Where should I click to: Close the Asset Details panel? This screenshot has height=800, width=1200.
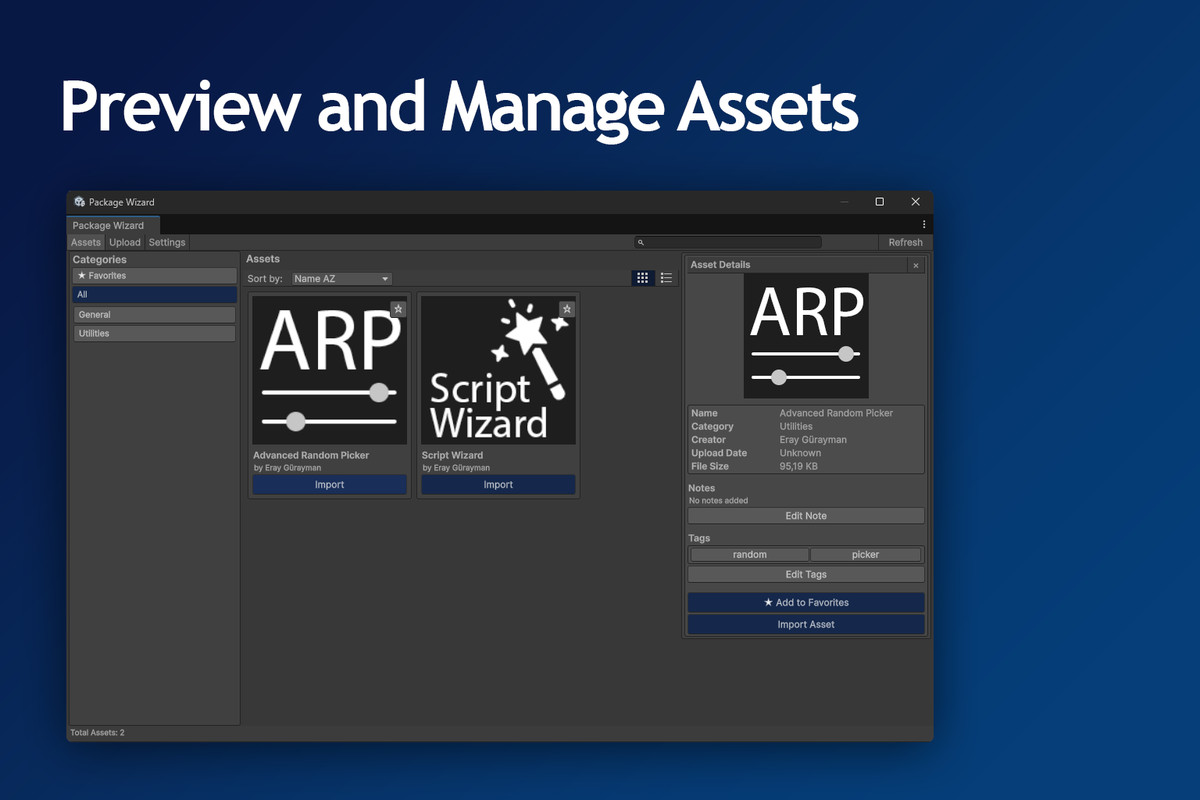pos(916,265)
